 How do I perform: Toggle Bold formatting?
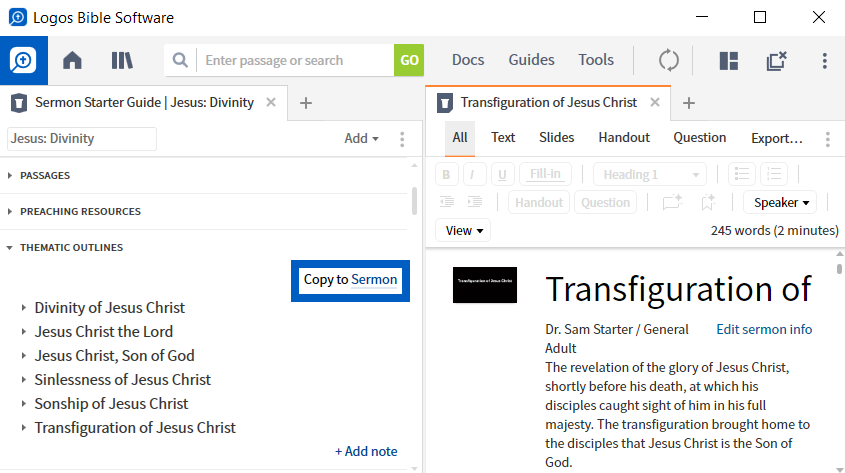click(x=446, y=174)
